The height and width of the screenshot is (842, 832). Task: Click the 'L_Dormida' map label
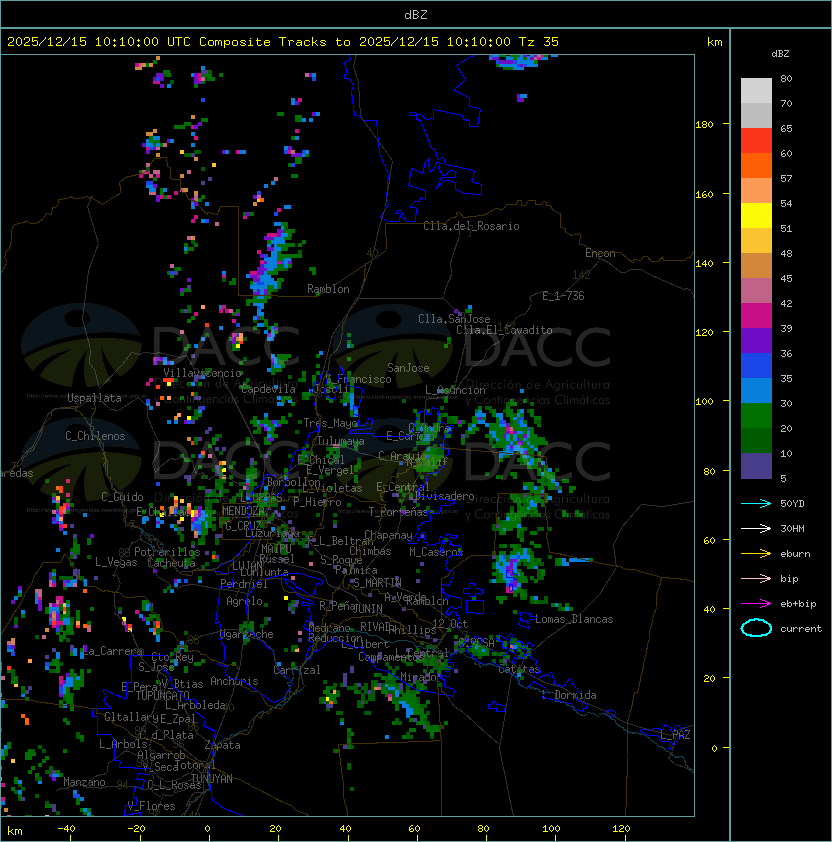(569, 695)
